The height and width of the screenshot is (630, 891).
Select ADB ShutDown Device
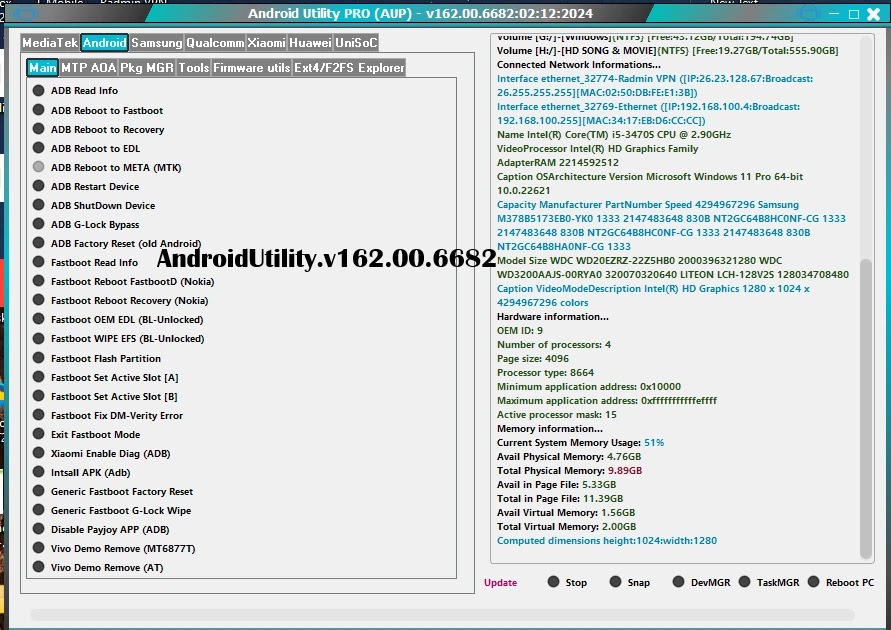tap(94, 205)
